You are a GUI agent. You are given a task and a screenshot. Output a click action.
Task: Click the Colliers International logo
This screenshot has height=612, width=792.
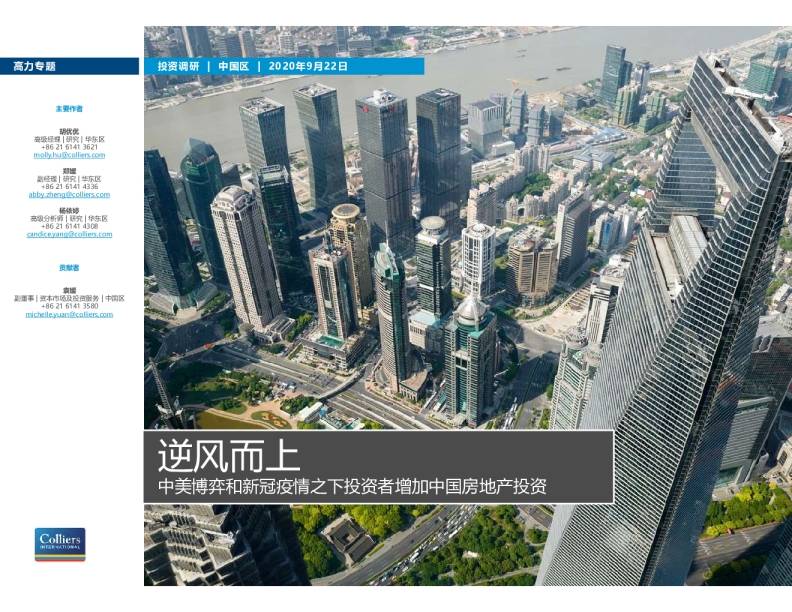point(60,545)
